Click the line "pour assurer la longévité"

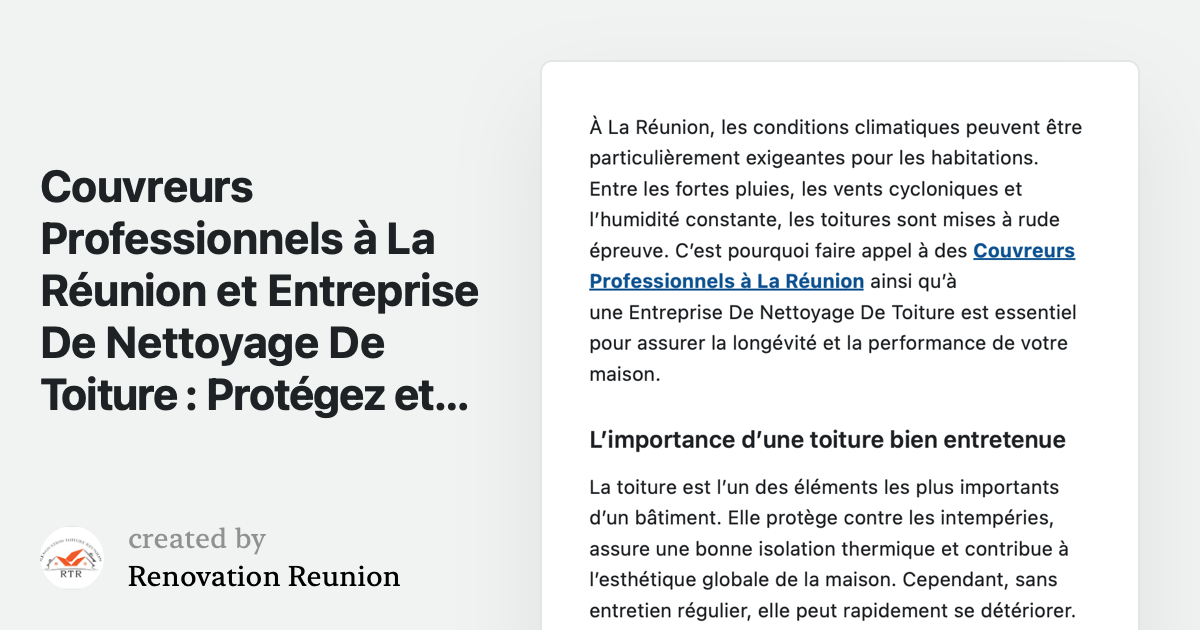coord(828,343)
